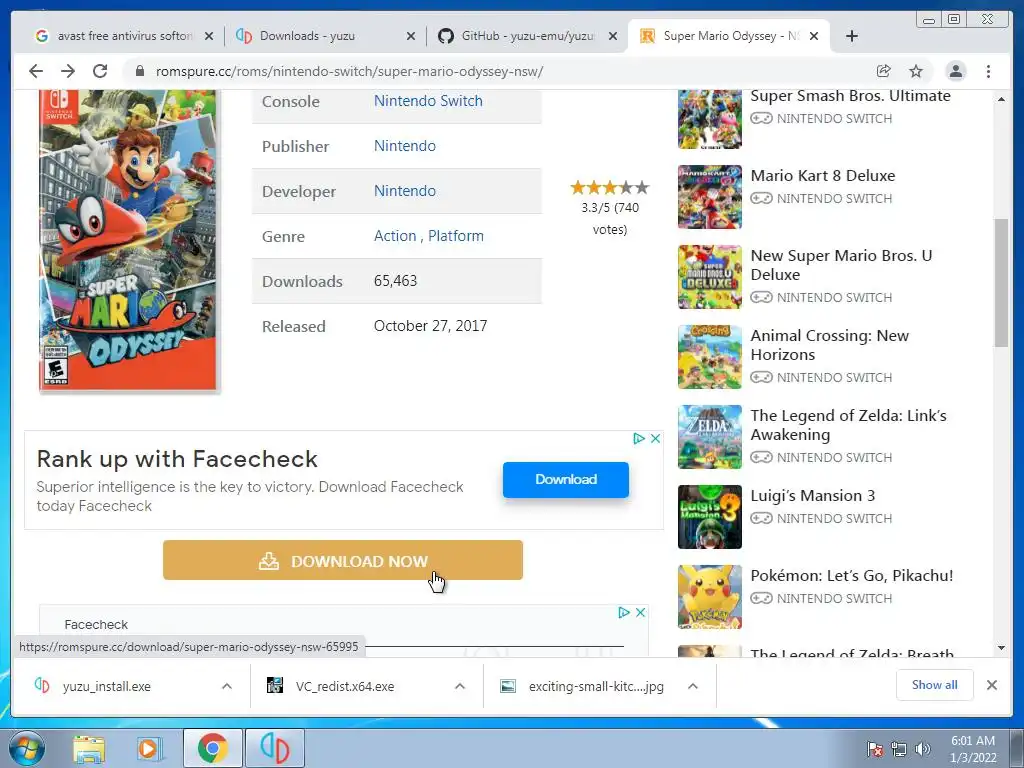Open the Windows Start menu
The image size is (1024, 768).
click(x=27, y=748)
